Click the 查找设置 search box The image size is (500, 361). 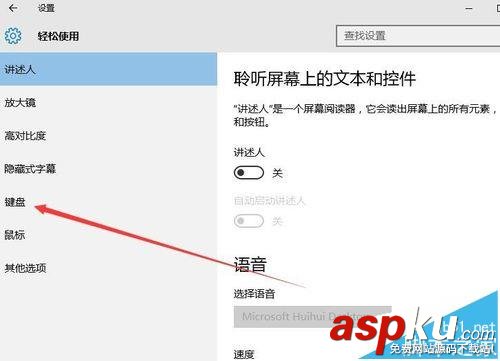point(418,35)
